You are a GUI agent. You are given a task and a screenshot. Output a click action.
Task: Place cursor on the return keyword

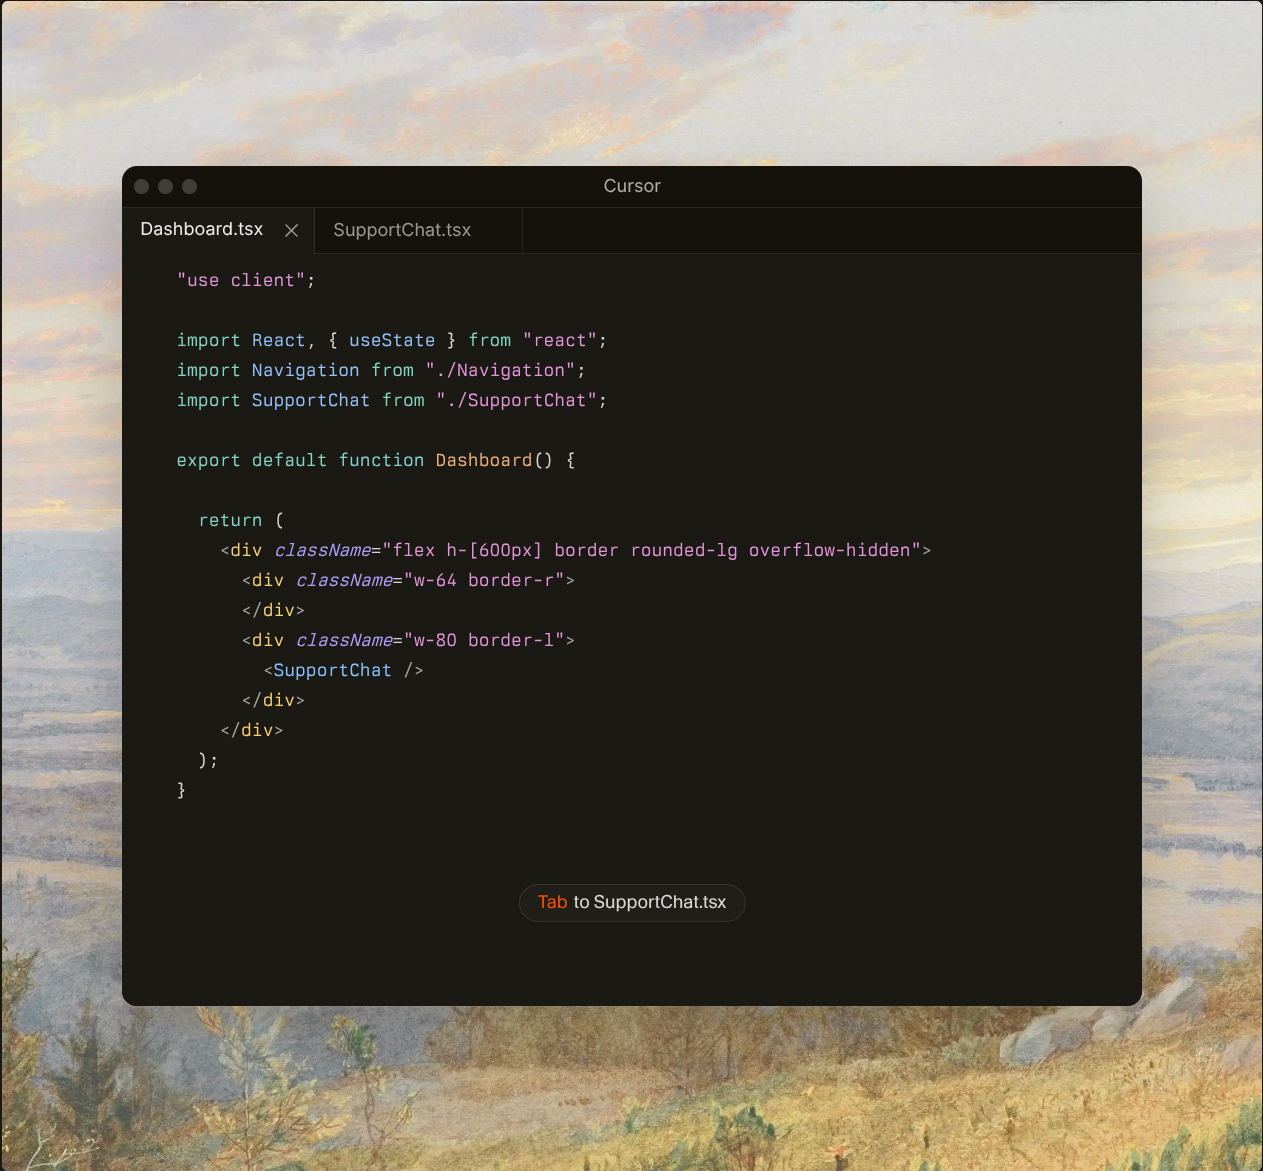click(230, 521)
